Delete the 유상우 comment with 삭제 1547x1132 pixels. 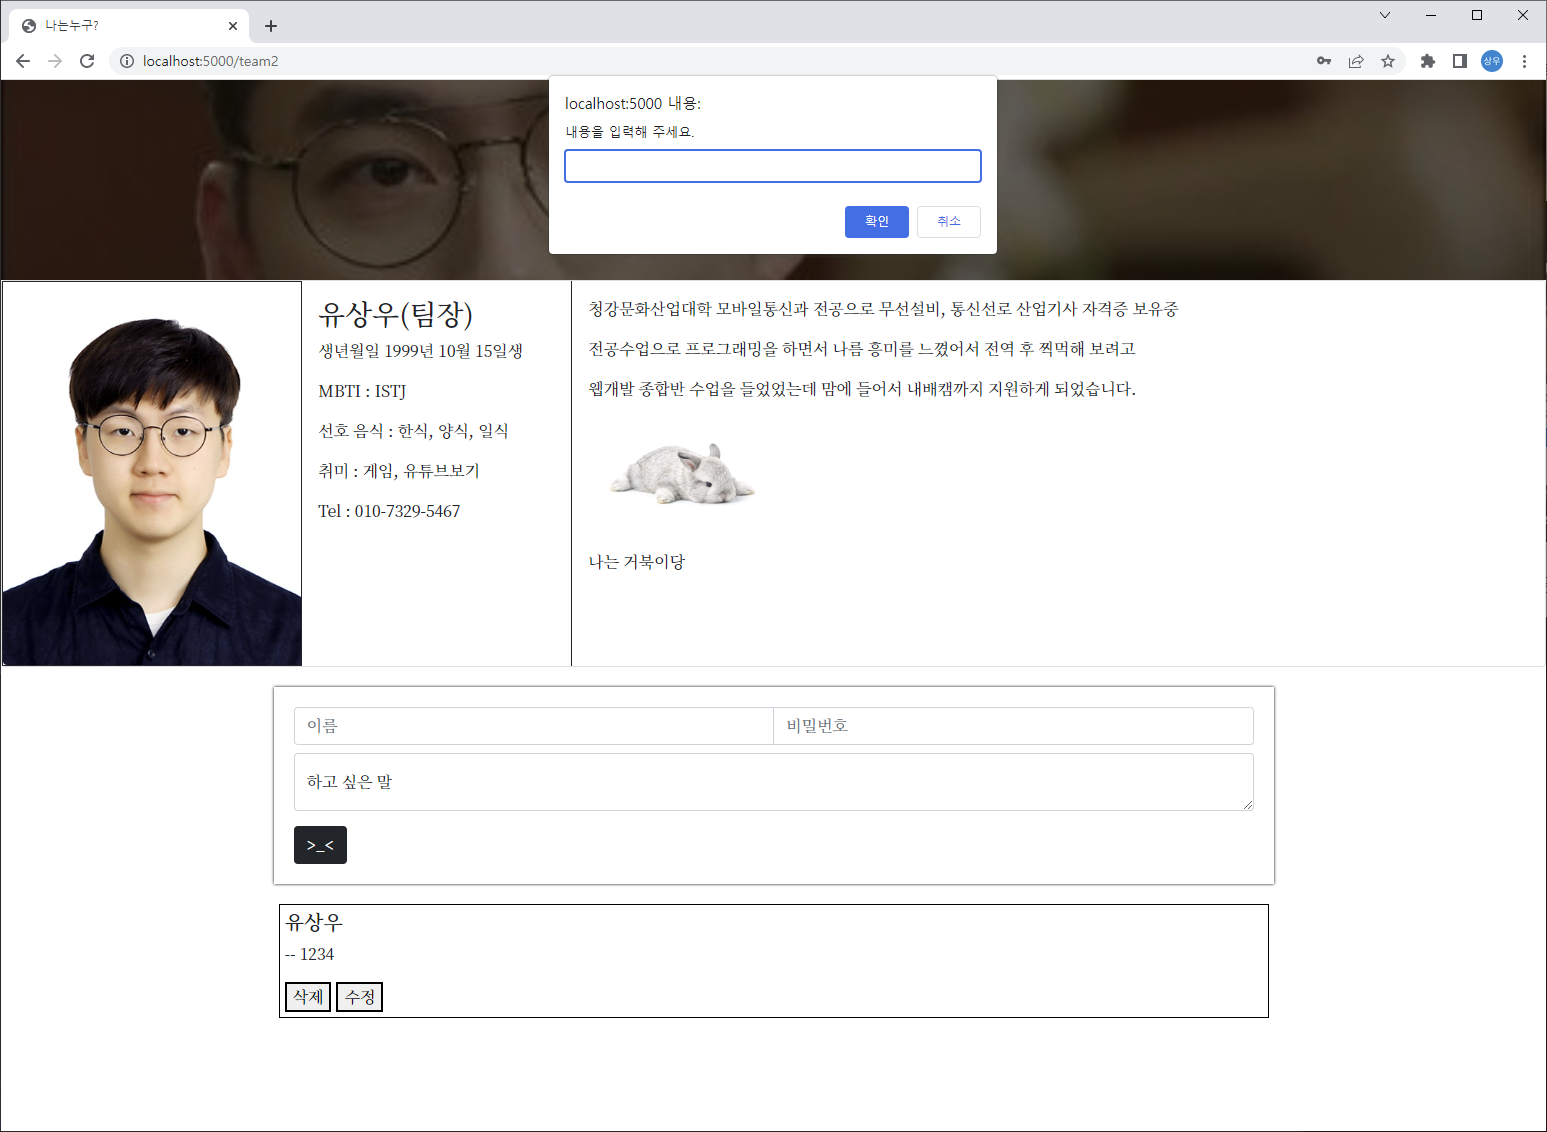(308, 997)
